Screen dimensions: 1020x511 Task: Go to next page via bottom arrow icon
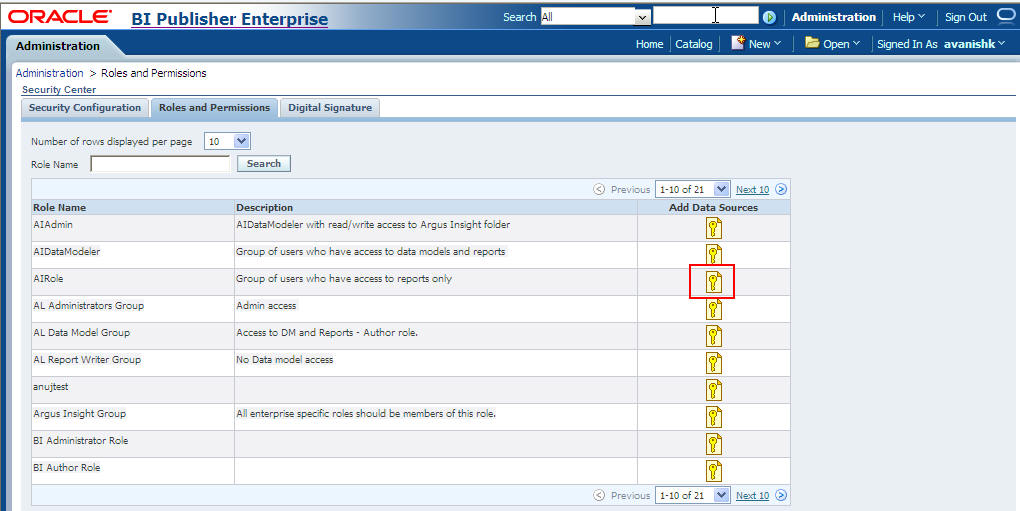point(781,495)
